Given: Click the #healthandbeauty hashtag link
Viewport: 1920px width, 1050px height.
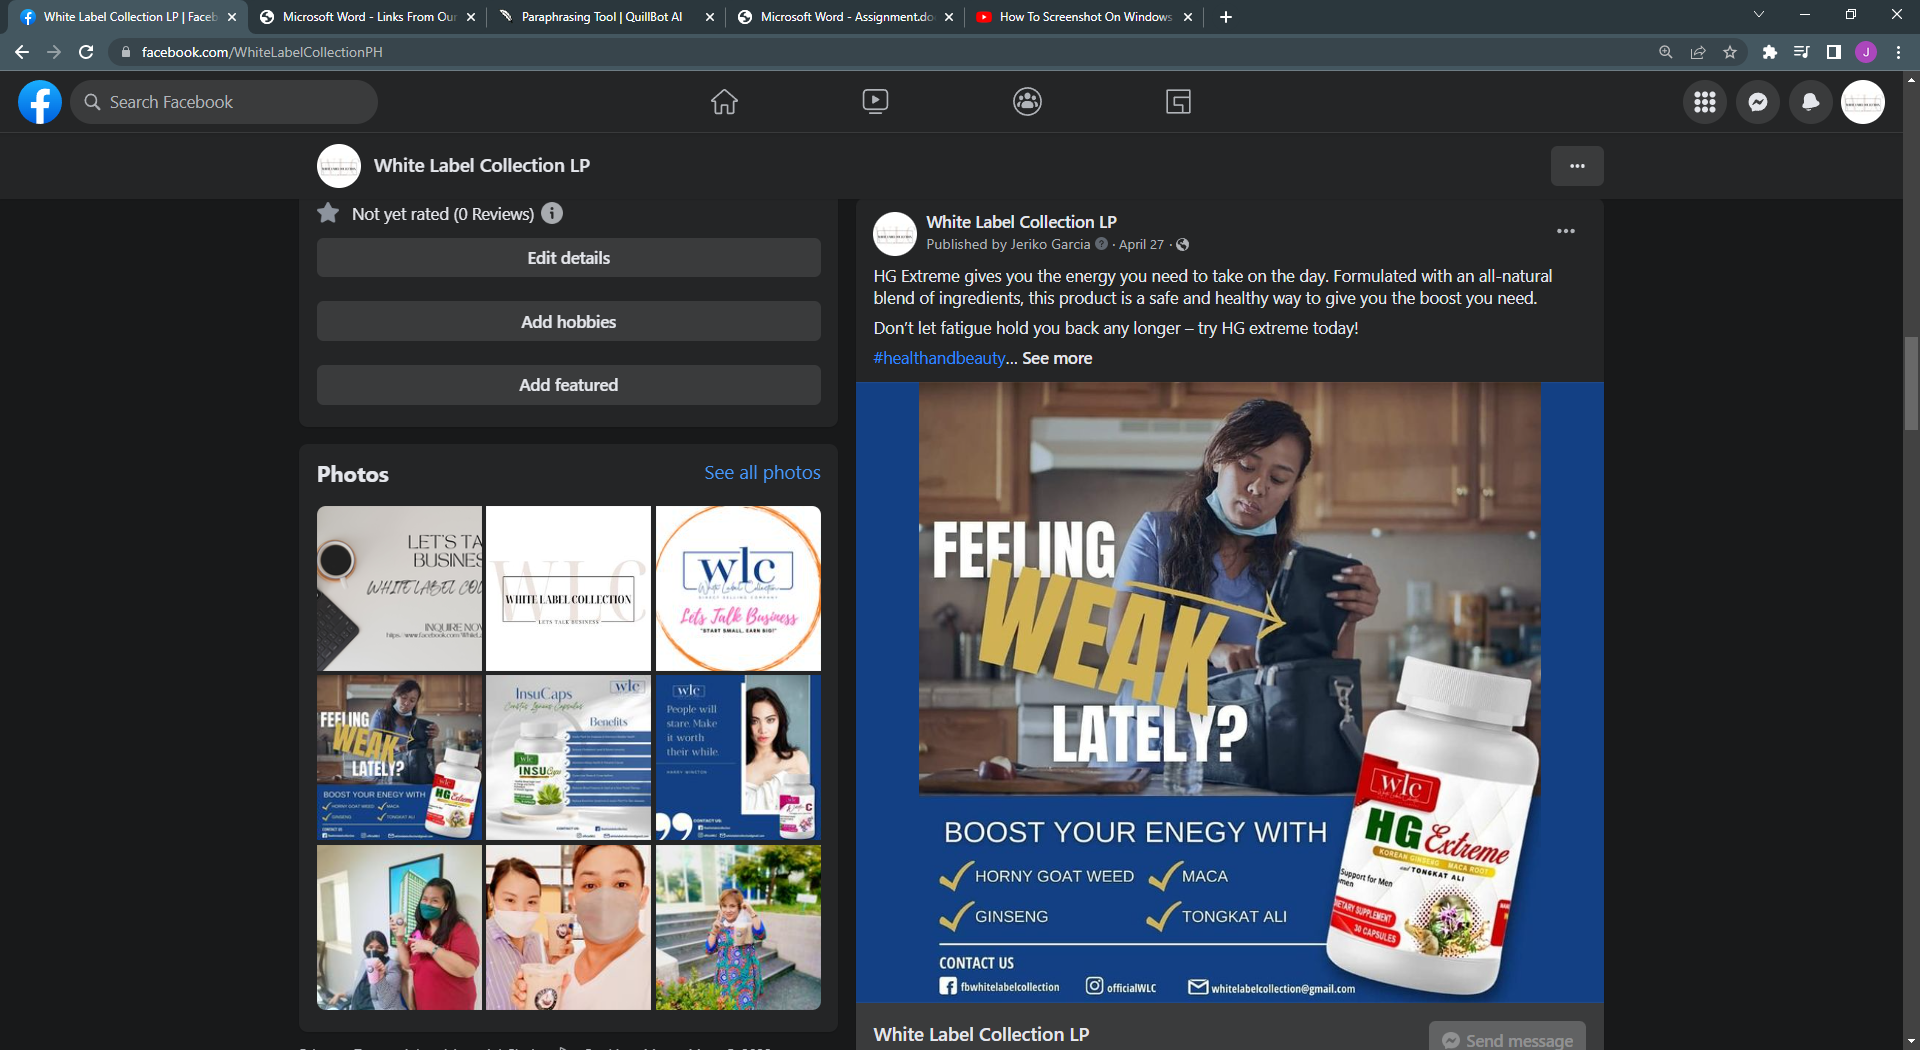Looking at the screenshot, I should click(939, 358).
